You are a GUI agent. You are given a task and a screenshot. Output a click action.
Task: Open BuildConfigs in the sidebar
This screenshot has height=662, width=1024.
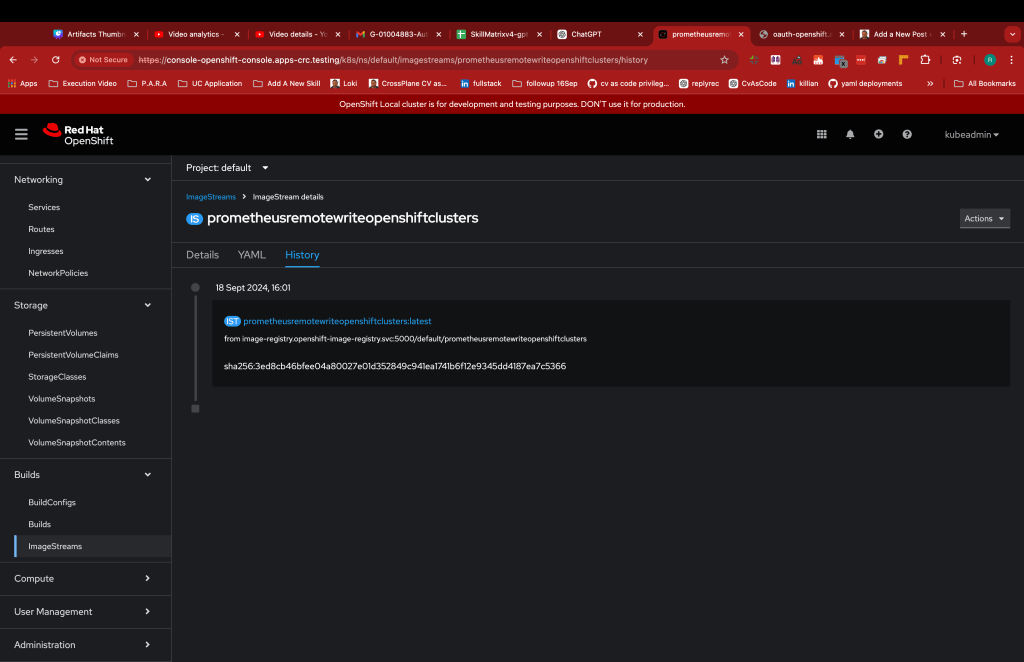(x=52, y=503)
